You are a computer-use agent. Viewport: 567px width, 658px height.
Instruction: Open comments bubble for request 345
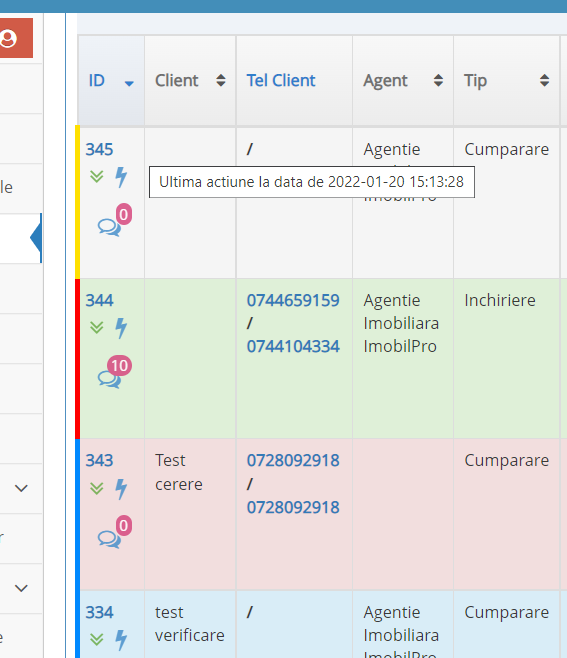point(110,227)
